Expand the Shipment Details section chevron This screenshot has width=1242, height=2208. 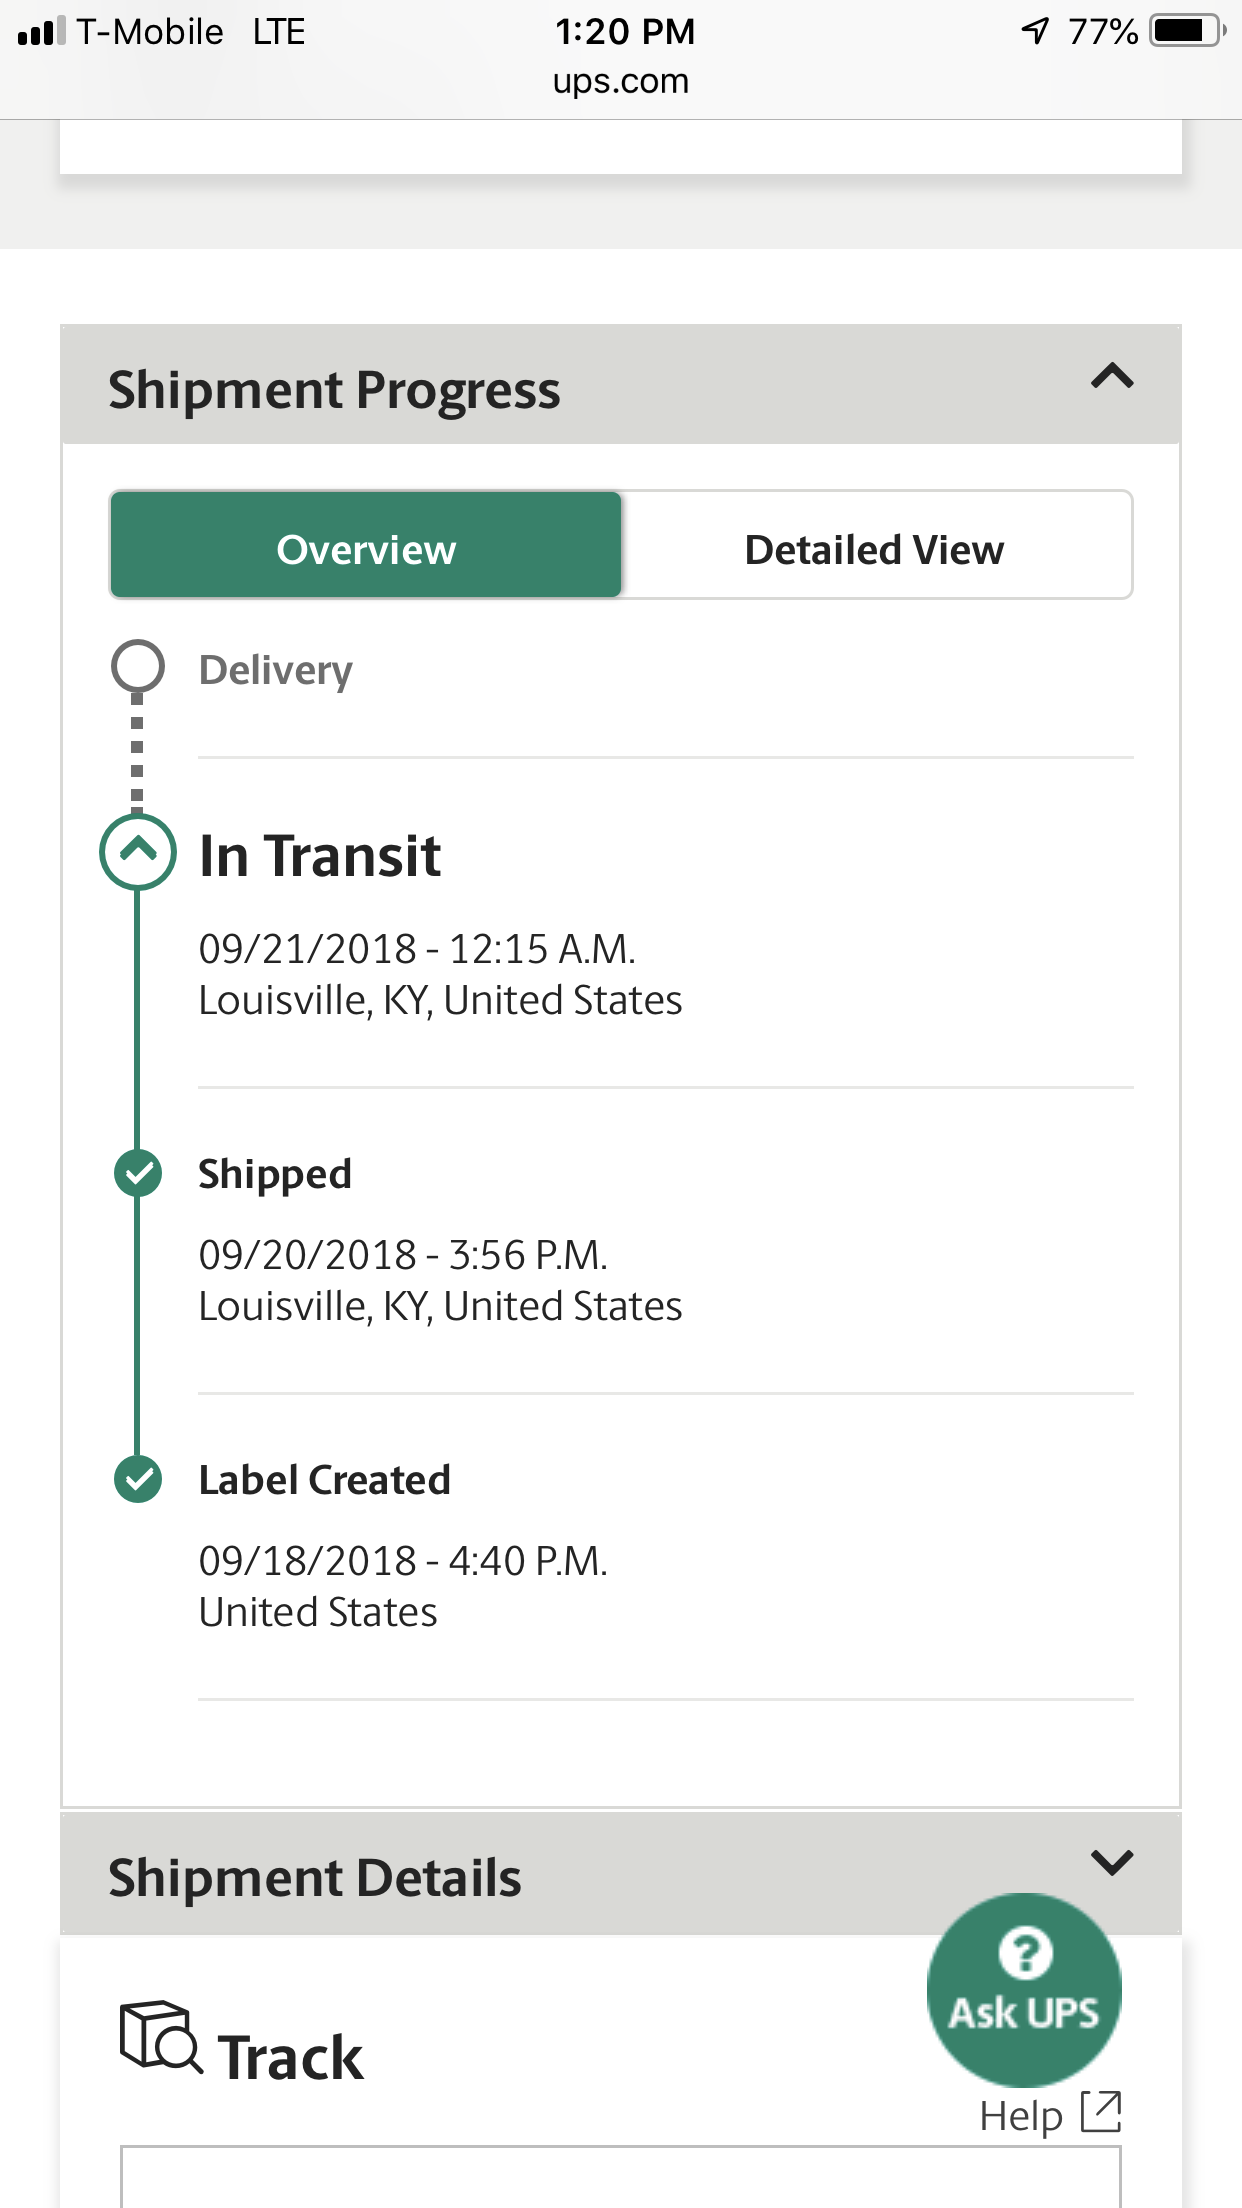pyautogui.click(x=1112, y=1862)
